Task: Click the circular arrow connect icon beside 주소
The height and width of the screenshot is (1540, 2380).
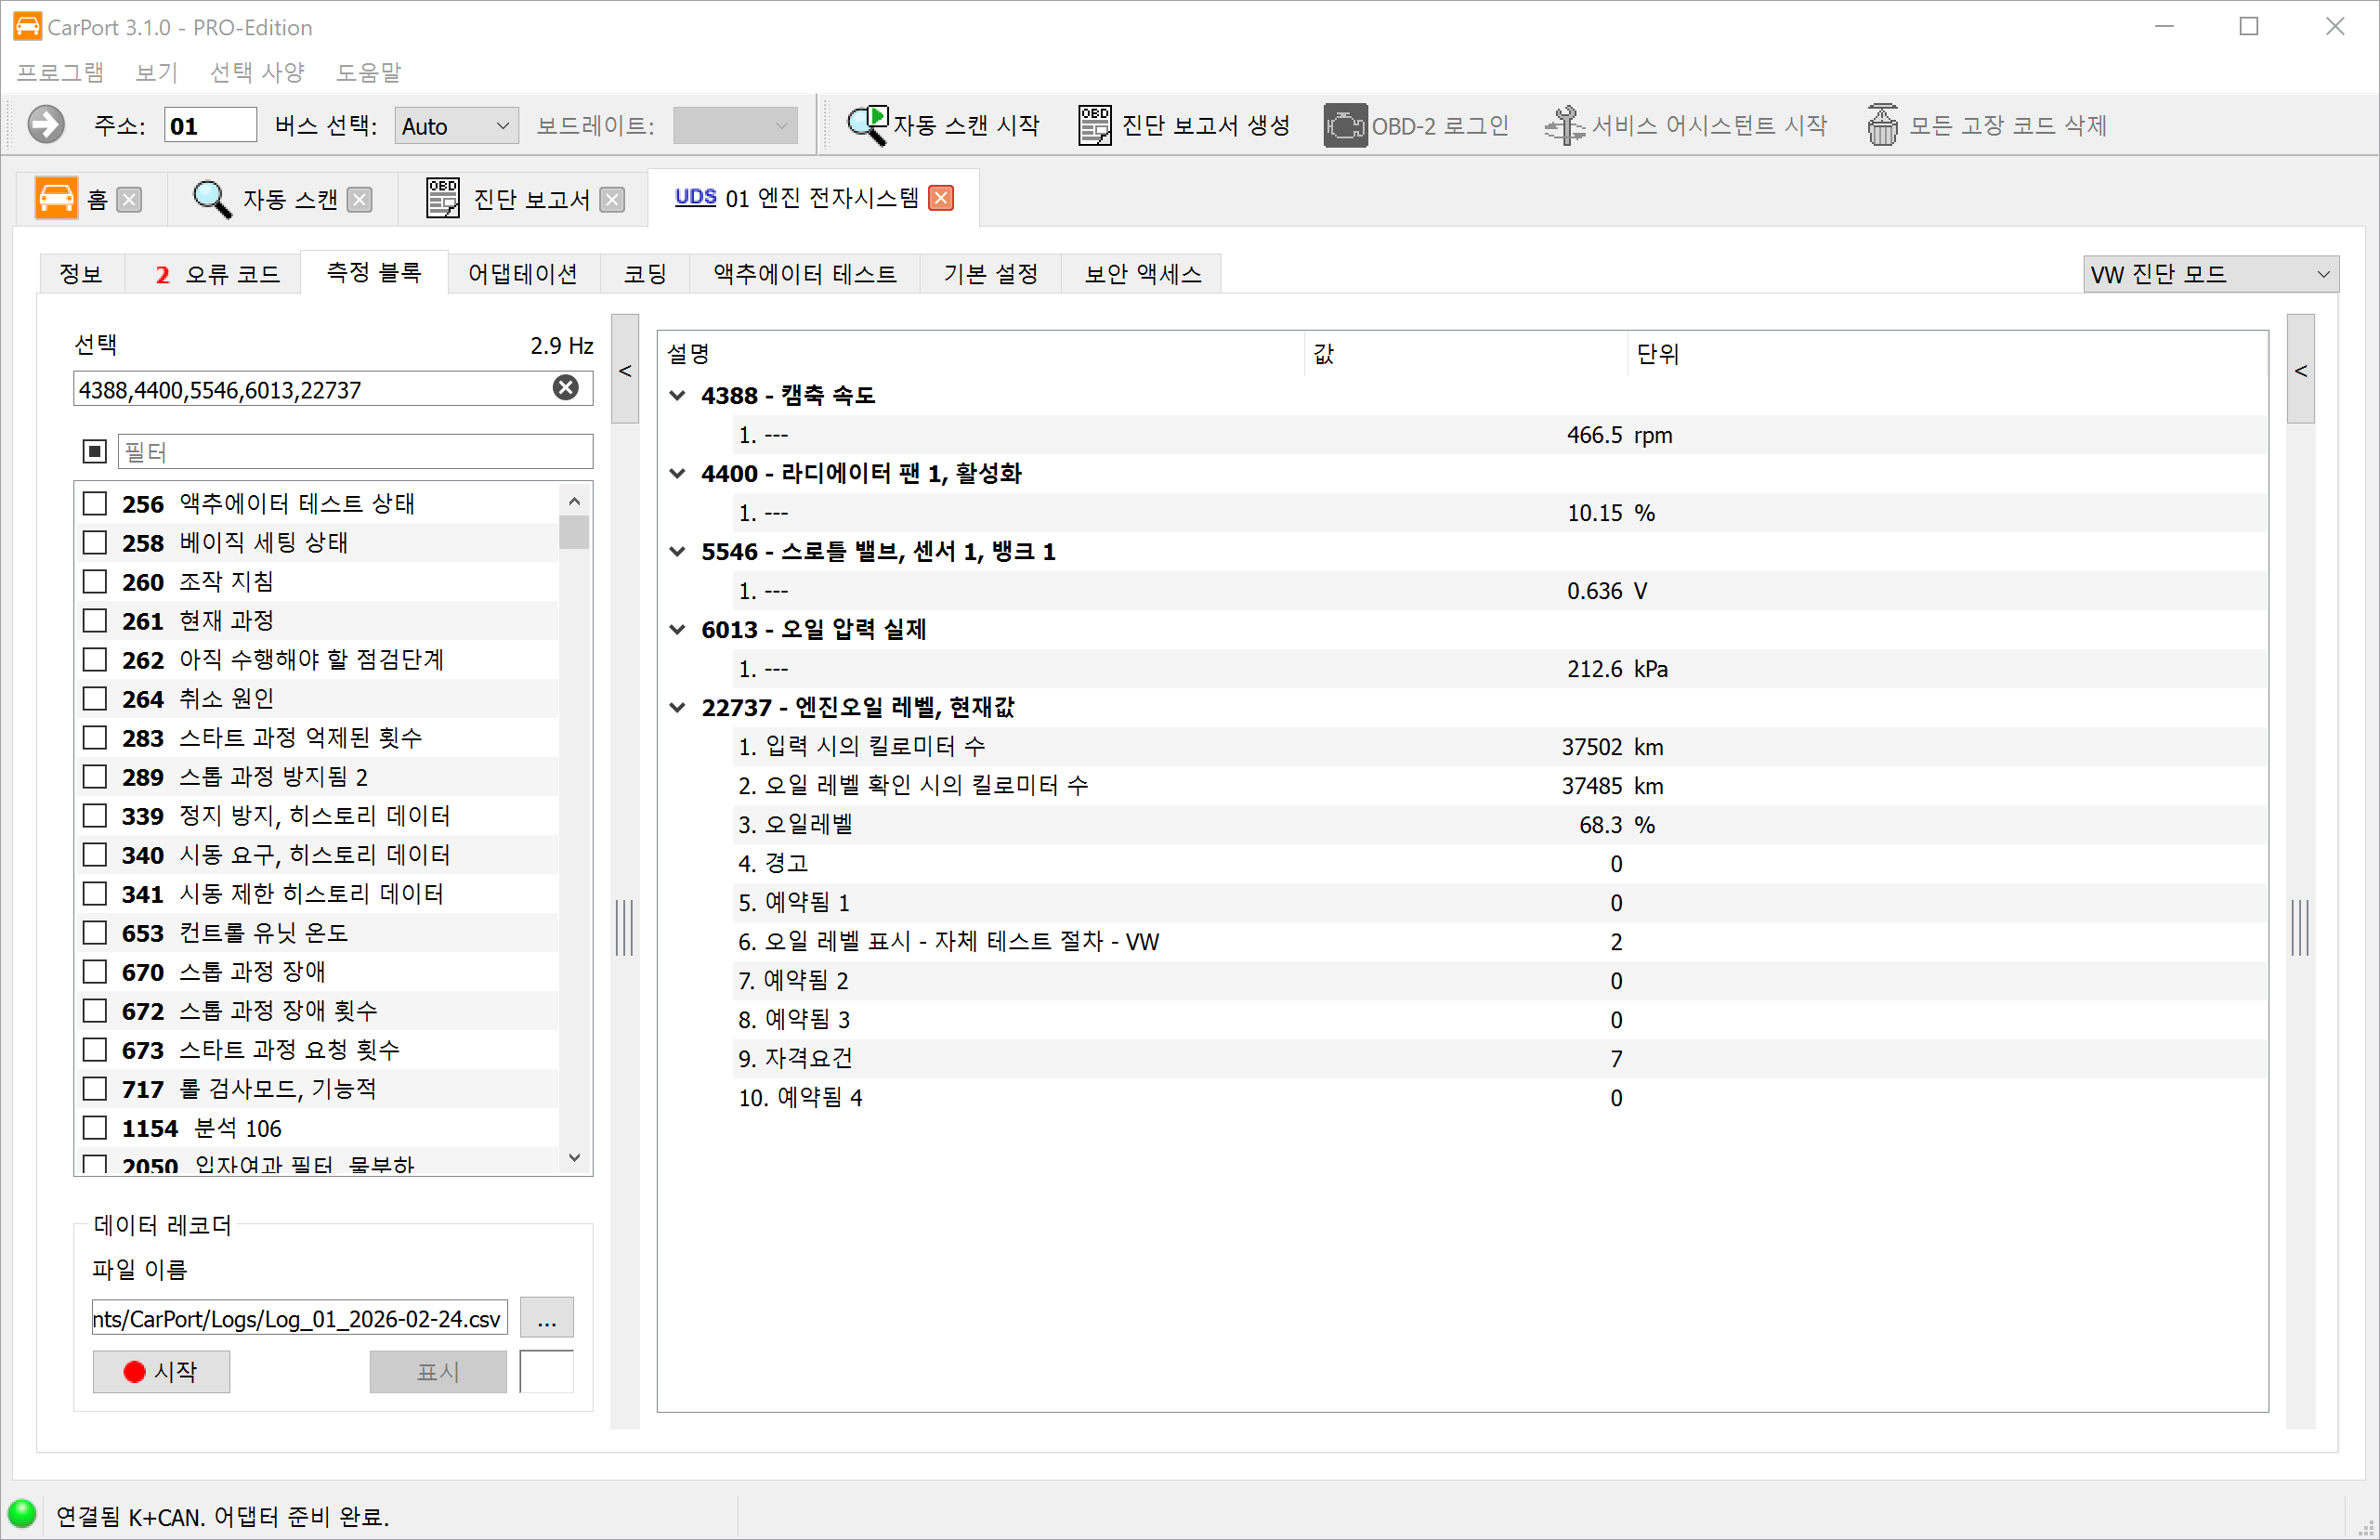Action: [x=45, y=124]
